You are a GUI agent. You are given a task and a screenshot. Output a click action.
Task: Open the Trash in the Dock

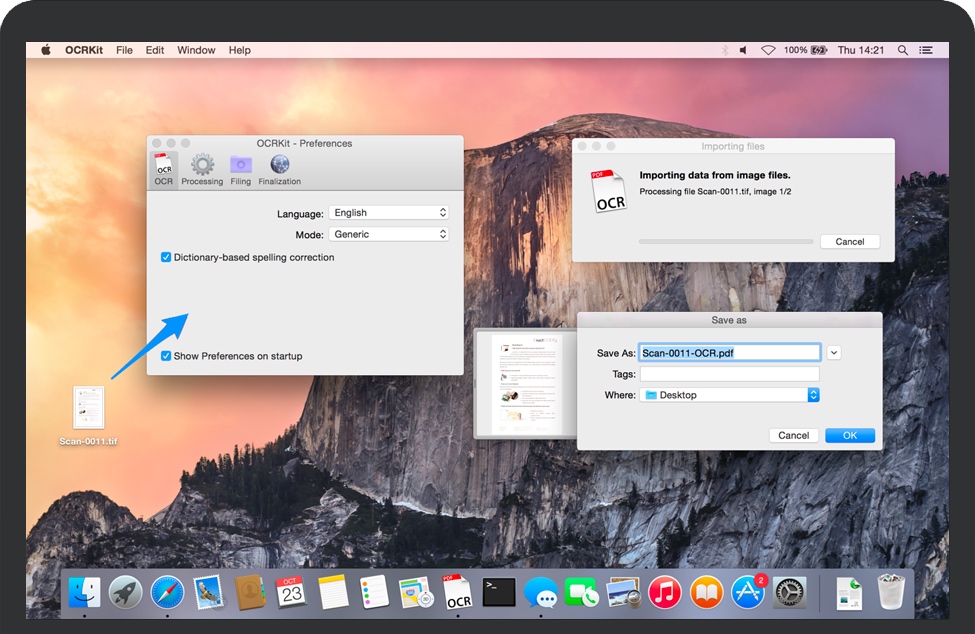892,592
